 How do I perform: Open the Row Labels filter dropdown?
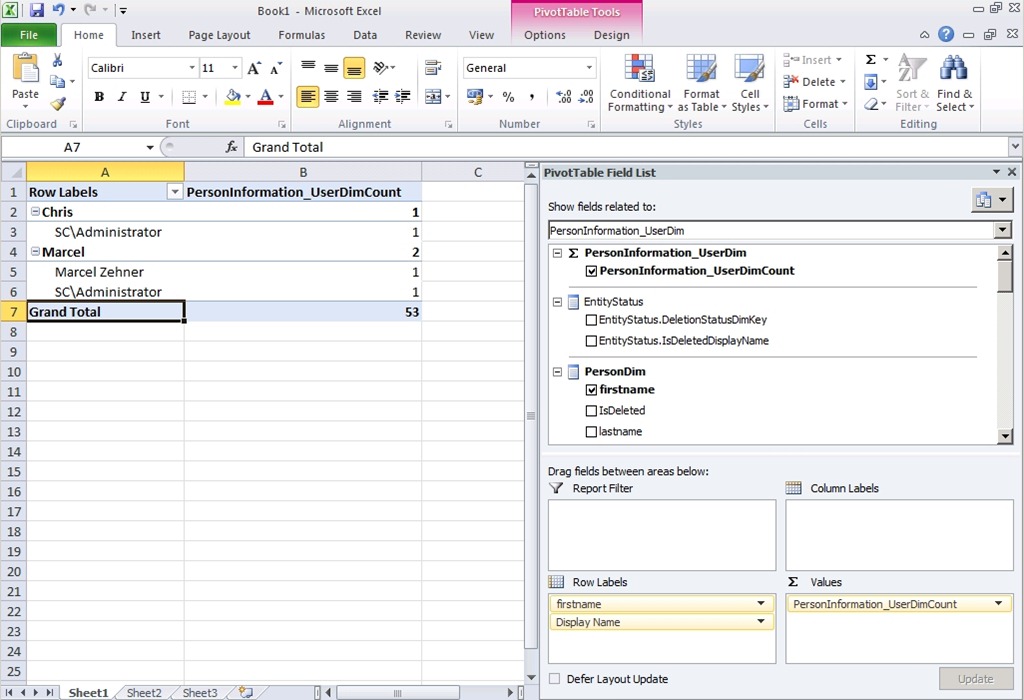point(175,192)
